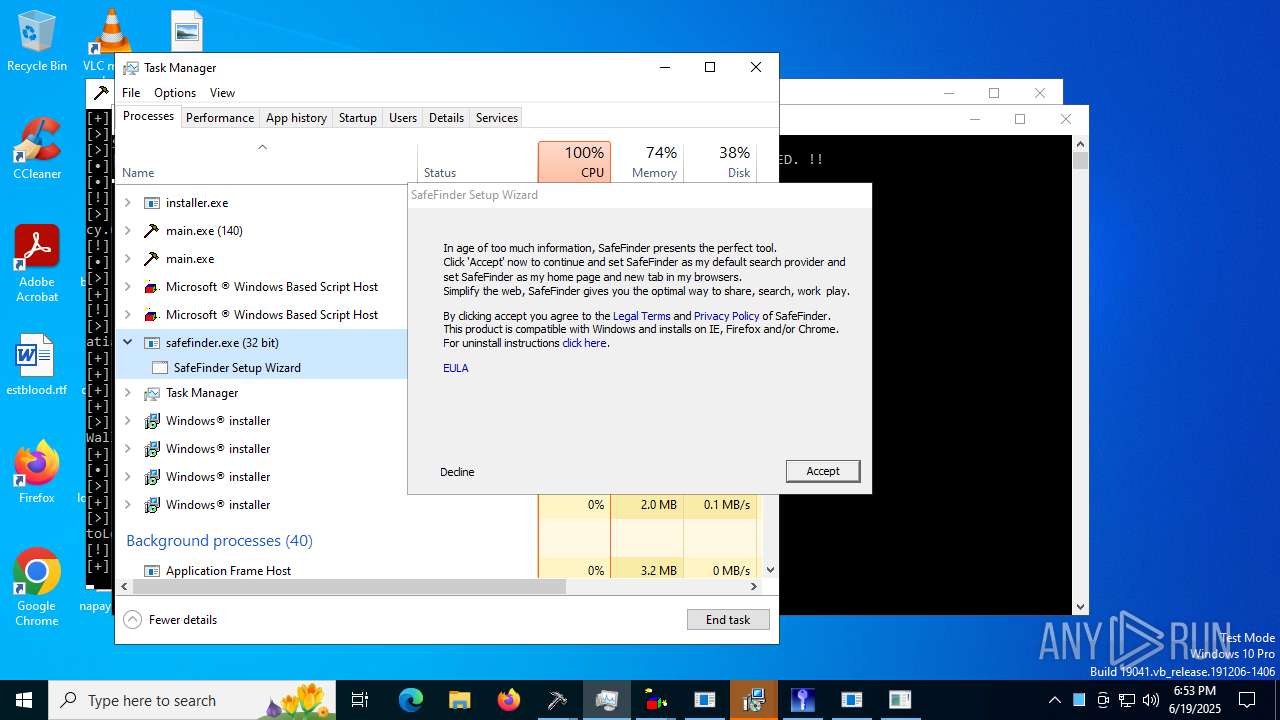1280x720 pixels.
Task: Decline the SafeFinder setup offer
Action: [457, 472]
